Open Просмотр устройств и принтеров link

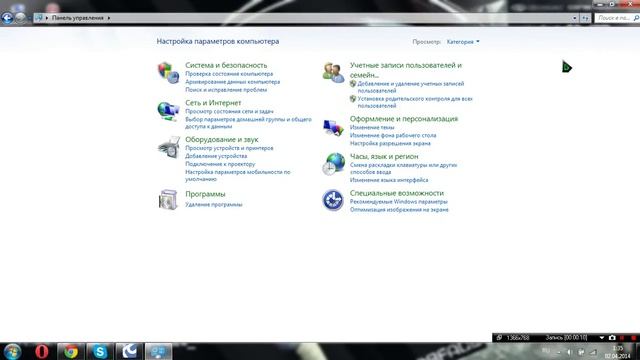coord(229,148)
